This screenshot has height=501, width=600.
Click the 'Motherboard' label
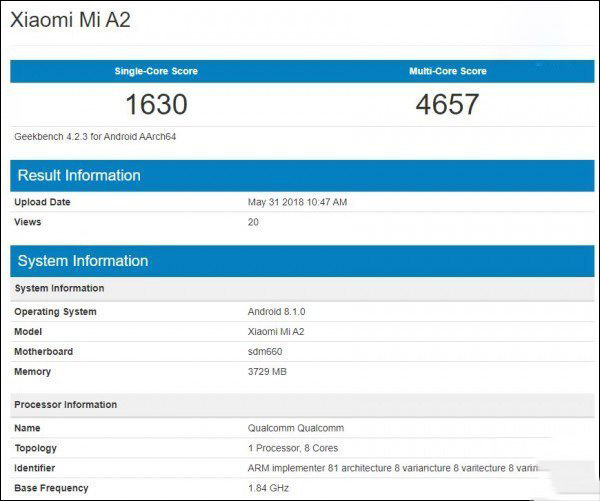[x=43, y=352]
